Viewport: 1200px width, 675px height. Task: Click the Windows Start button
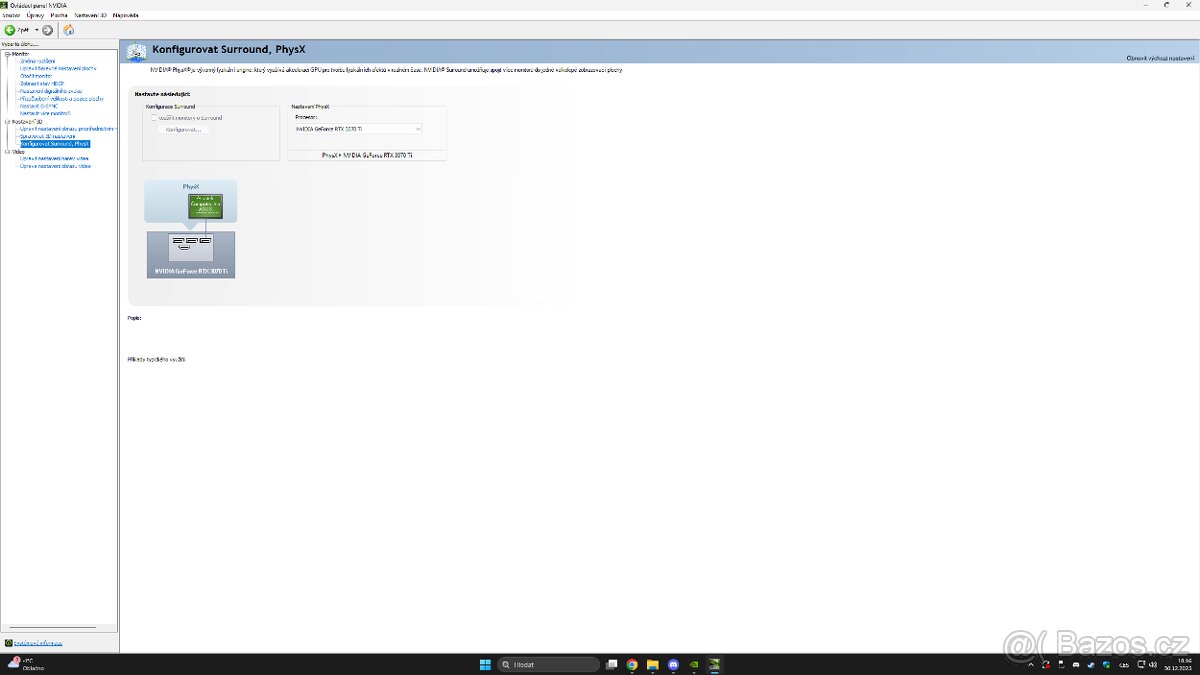(x=485, y=664)
